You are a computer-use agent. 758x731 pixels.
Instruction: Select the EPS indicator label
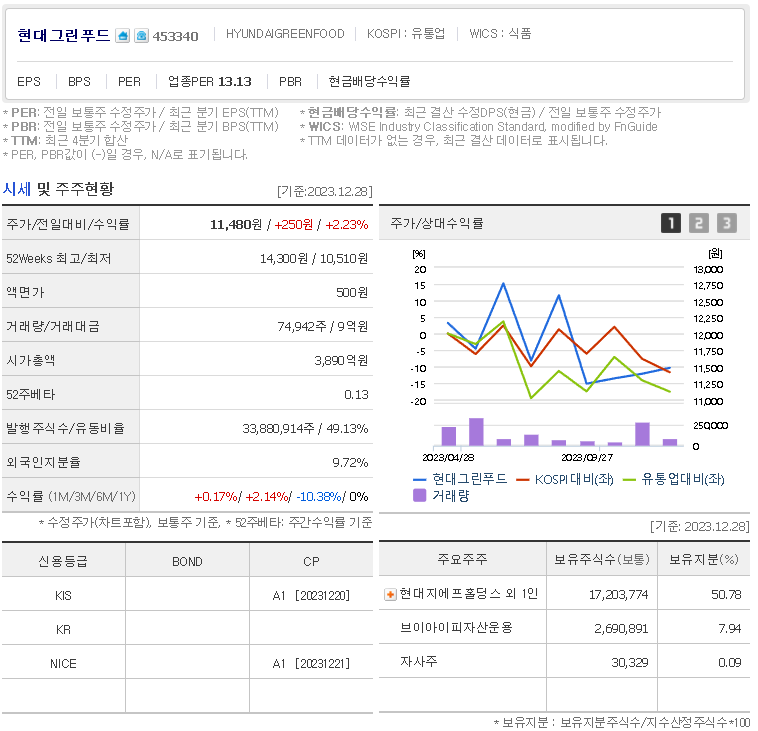tap(29, 82)
